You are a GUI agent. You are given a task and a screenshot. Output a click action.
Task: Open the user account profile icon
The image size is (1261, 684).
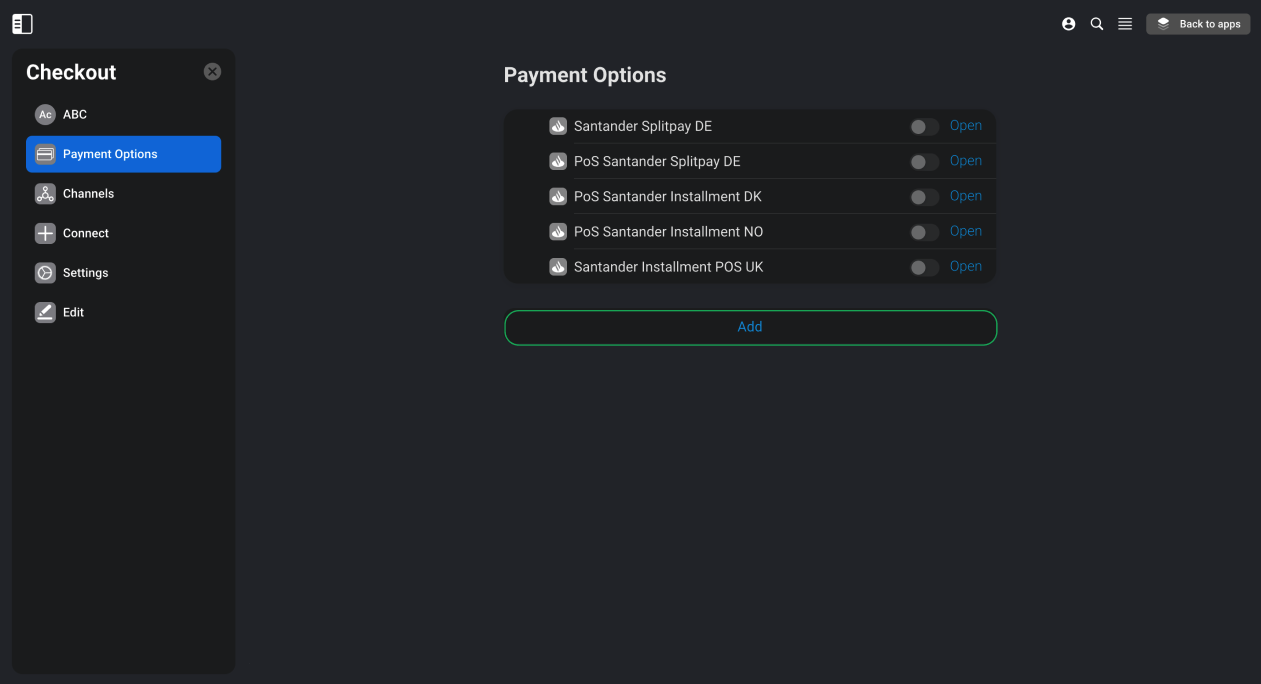click(x=1069, y=24)
